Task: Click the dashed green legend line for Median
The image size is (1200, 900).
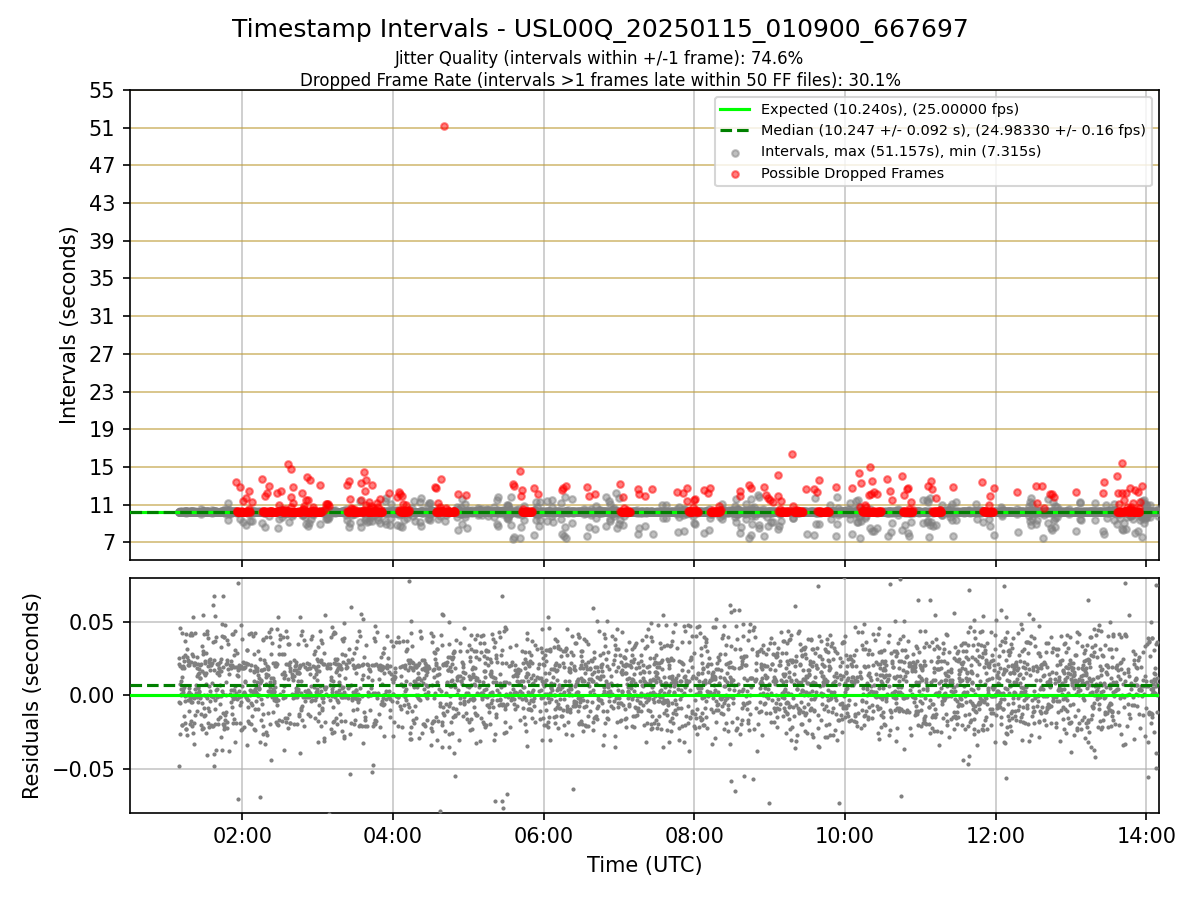Action: (735, 130)
